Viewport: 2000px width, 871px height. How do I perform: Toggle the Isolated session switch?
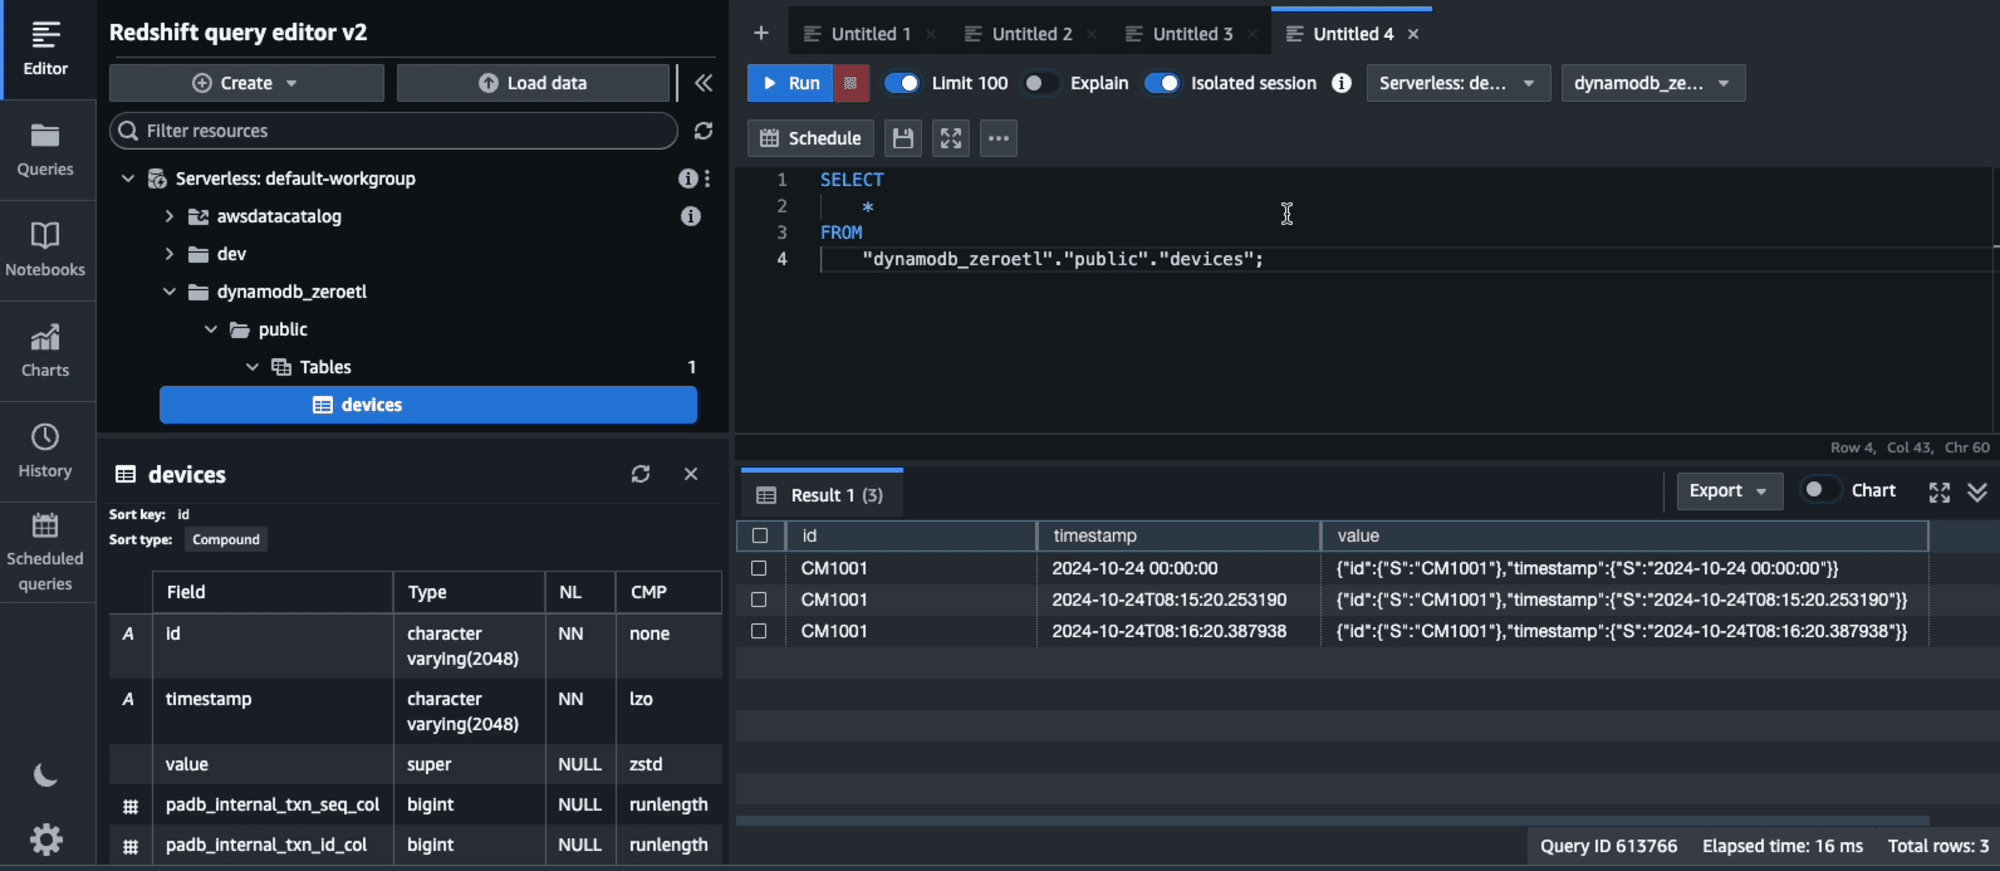(1162, 83)
